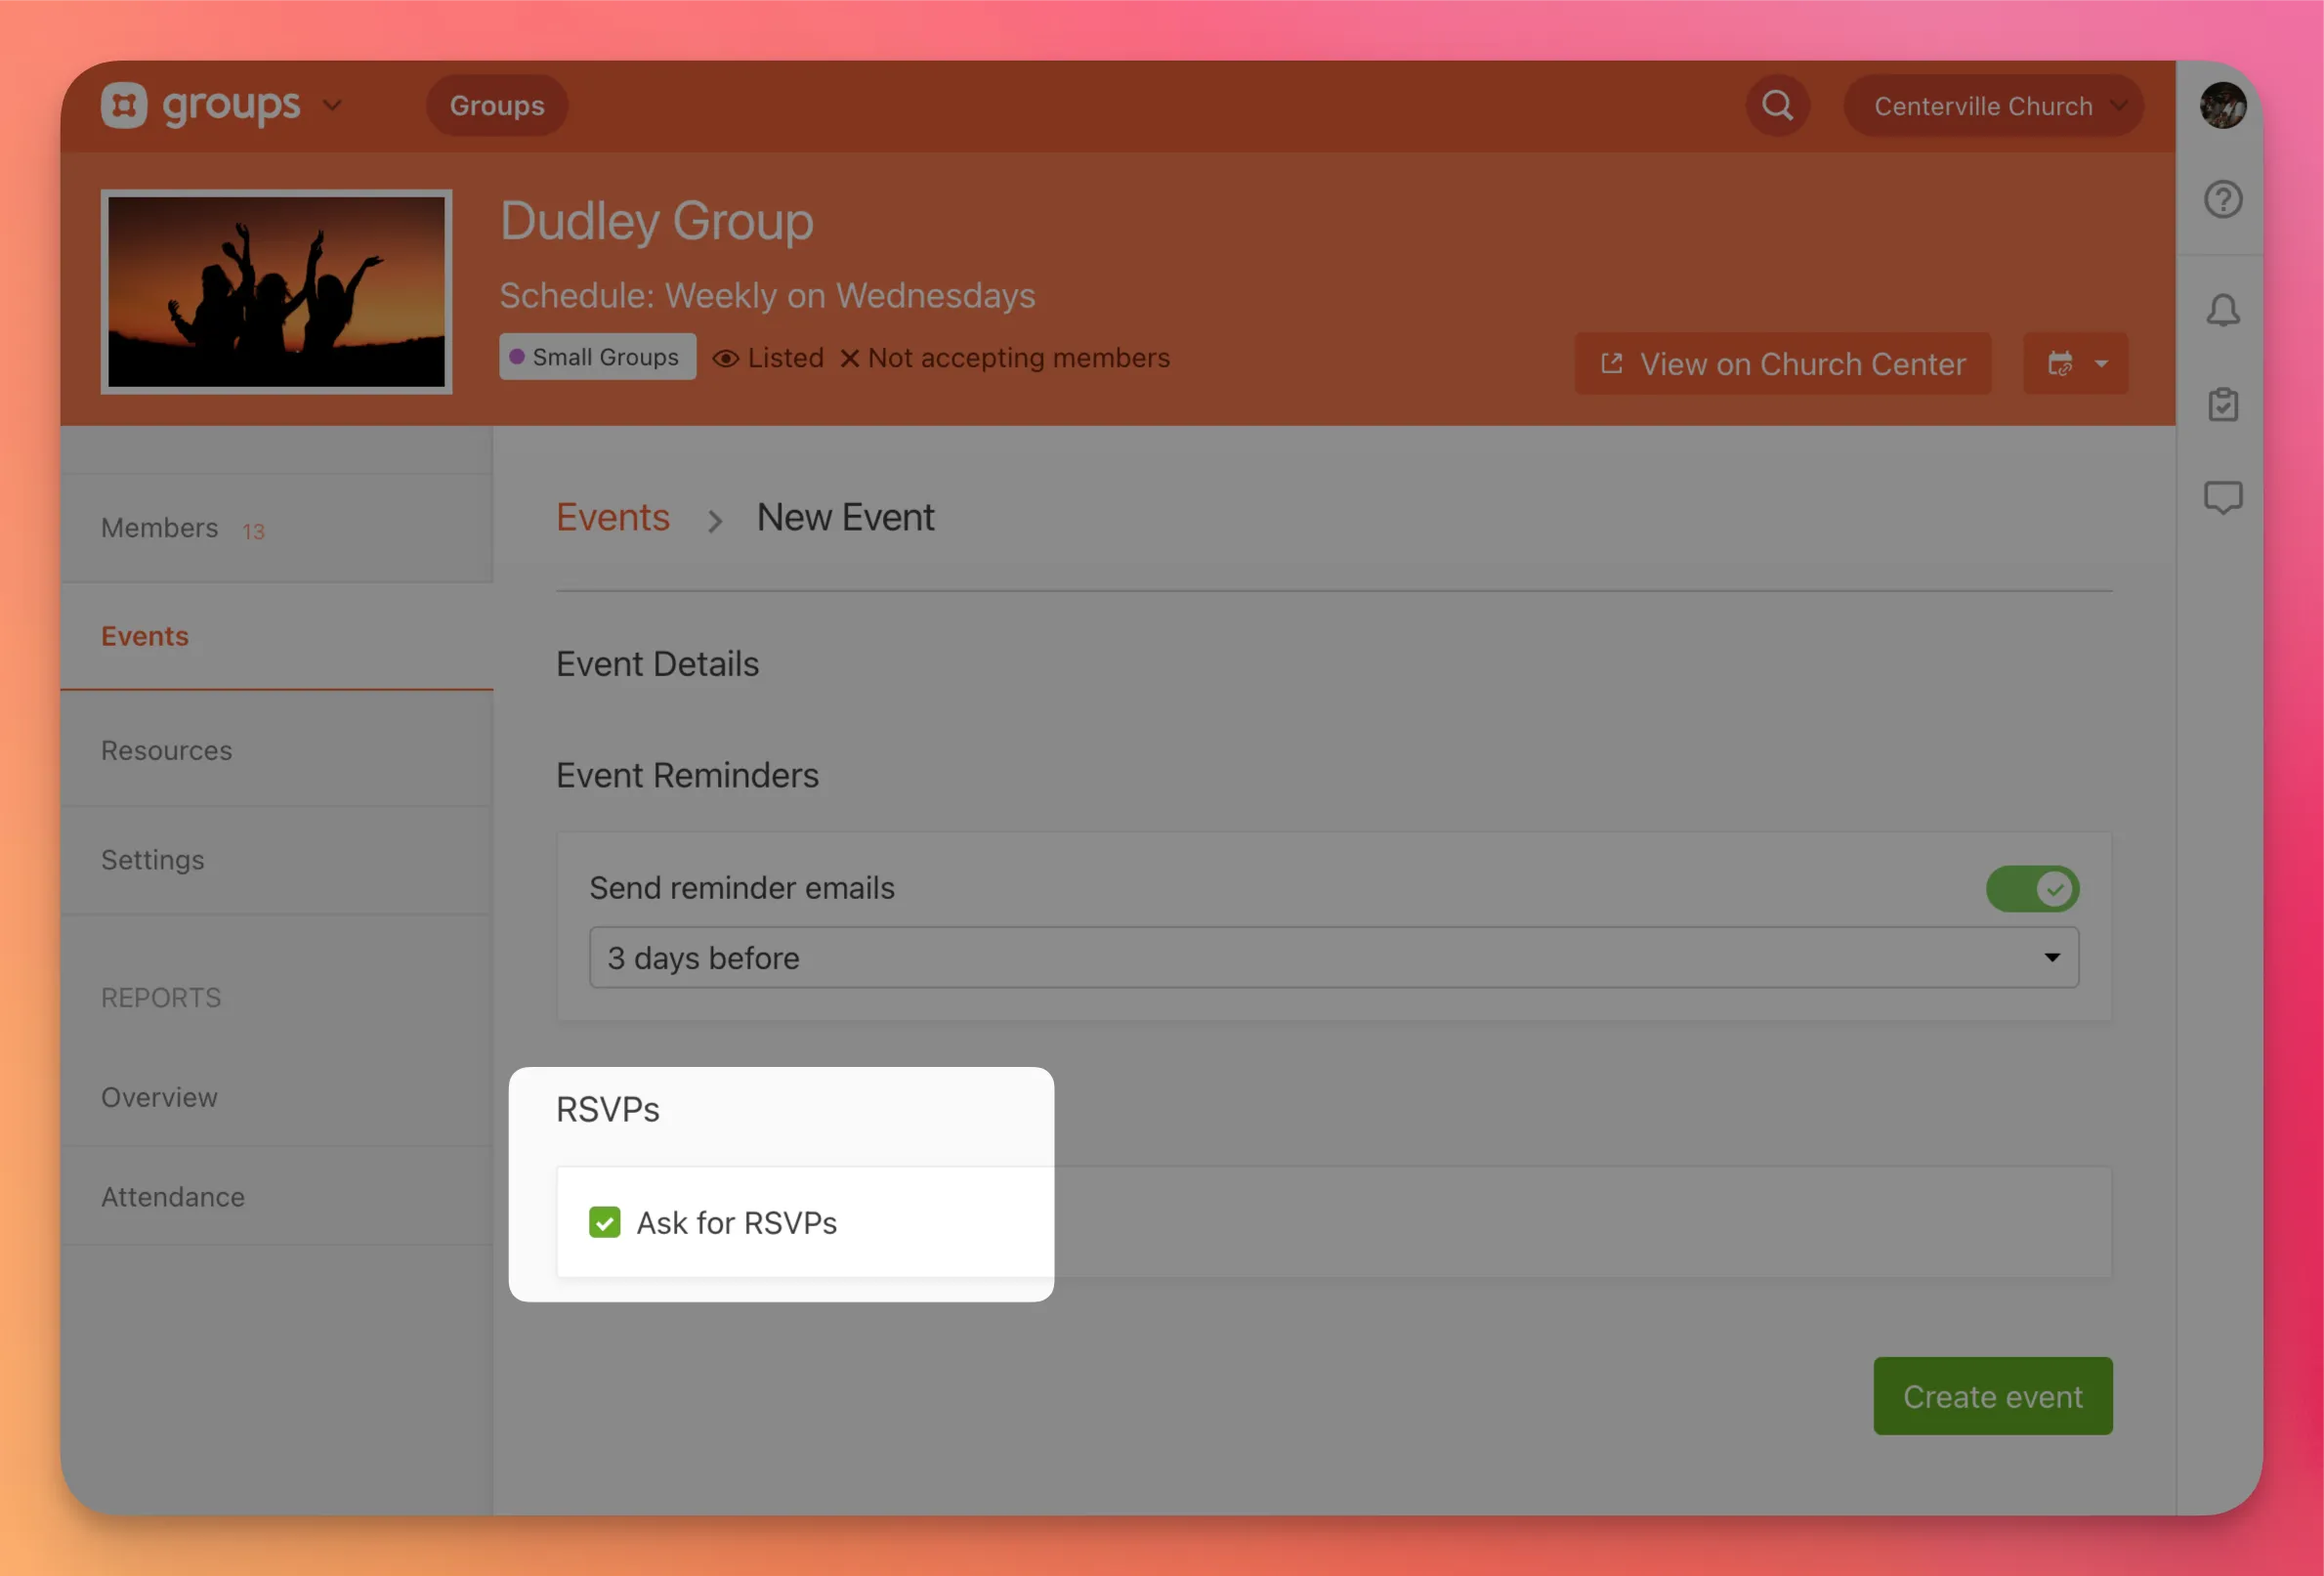Switch to the Settings sidebar tab
Screen dimensions: 2324x1576
pos(153,860)
